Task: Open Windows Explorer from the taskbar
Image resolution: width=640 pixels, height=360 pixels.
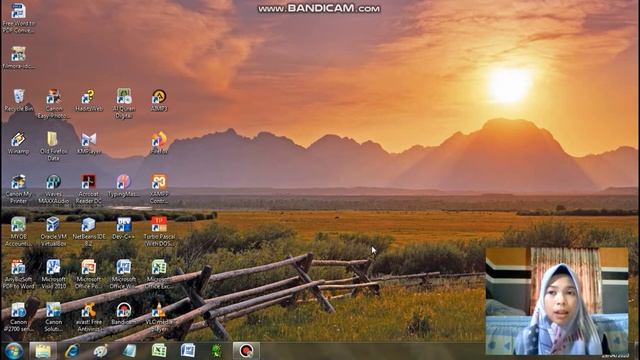Action: coord(43,351)
